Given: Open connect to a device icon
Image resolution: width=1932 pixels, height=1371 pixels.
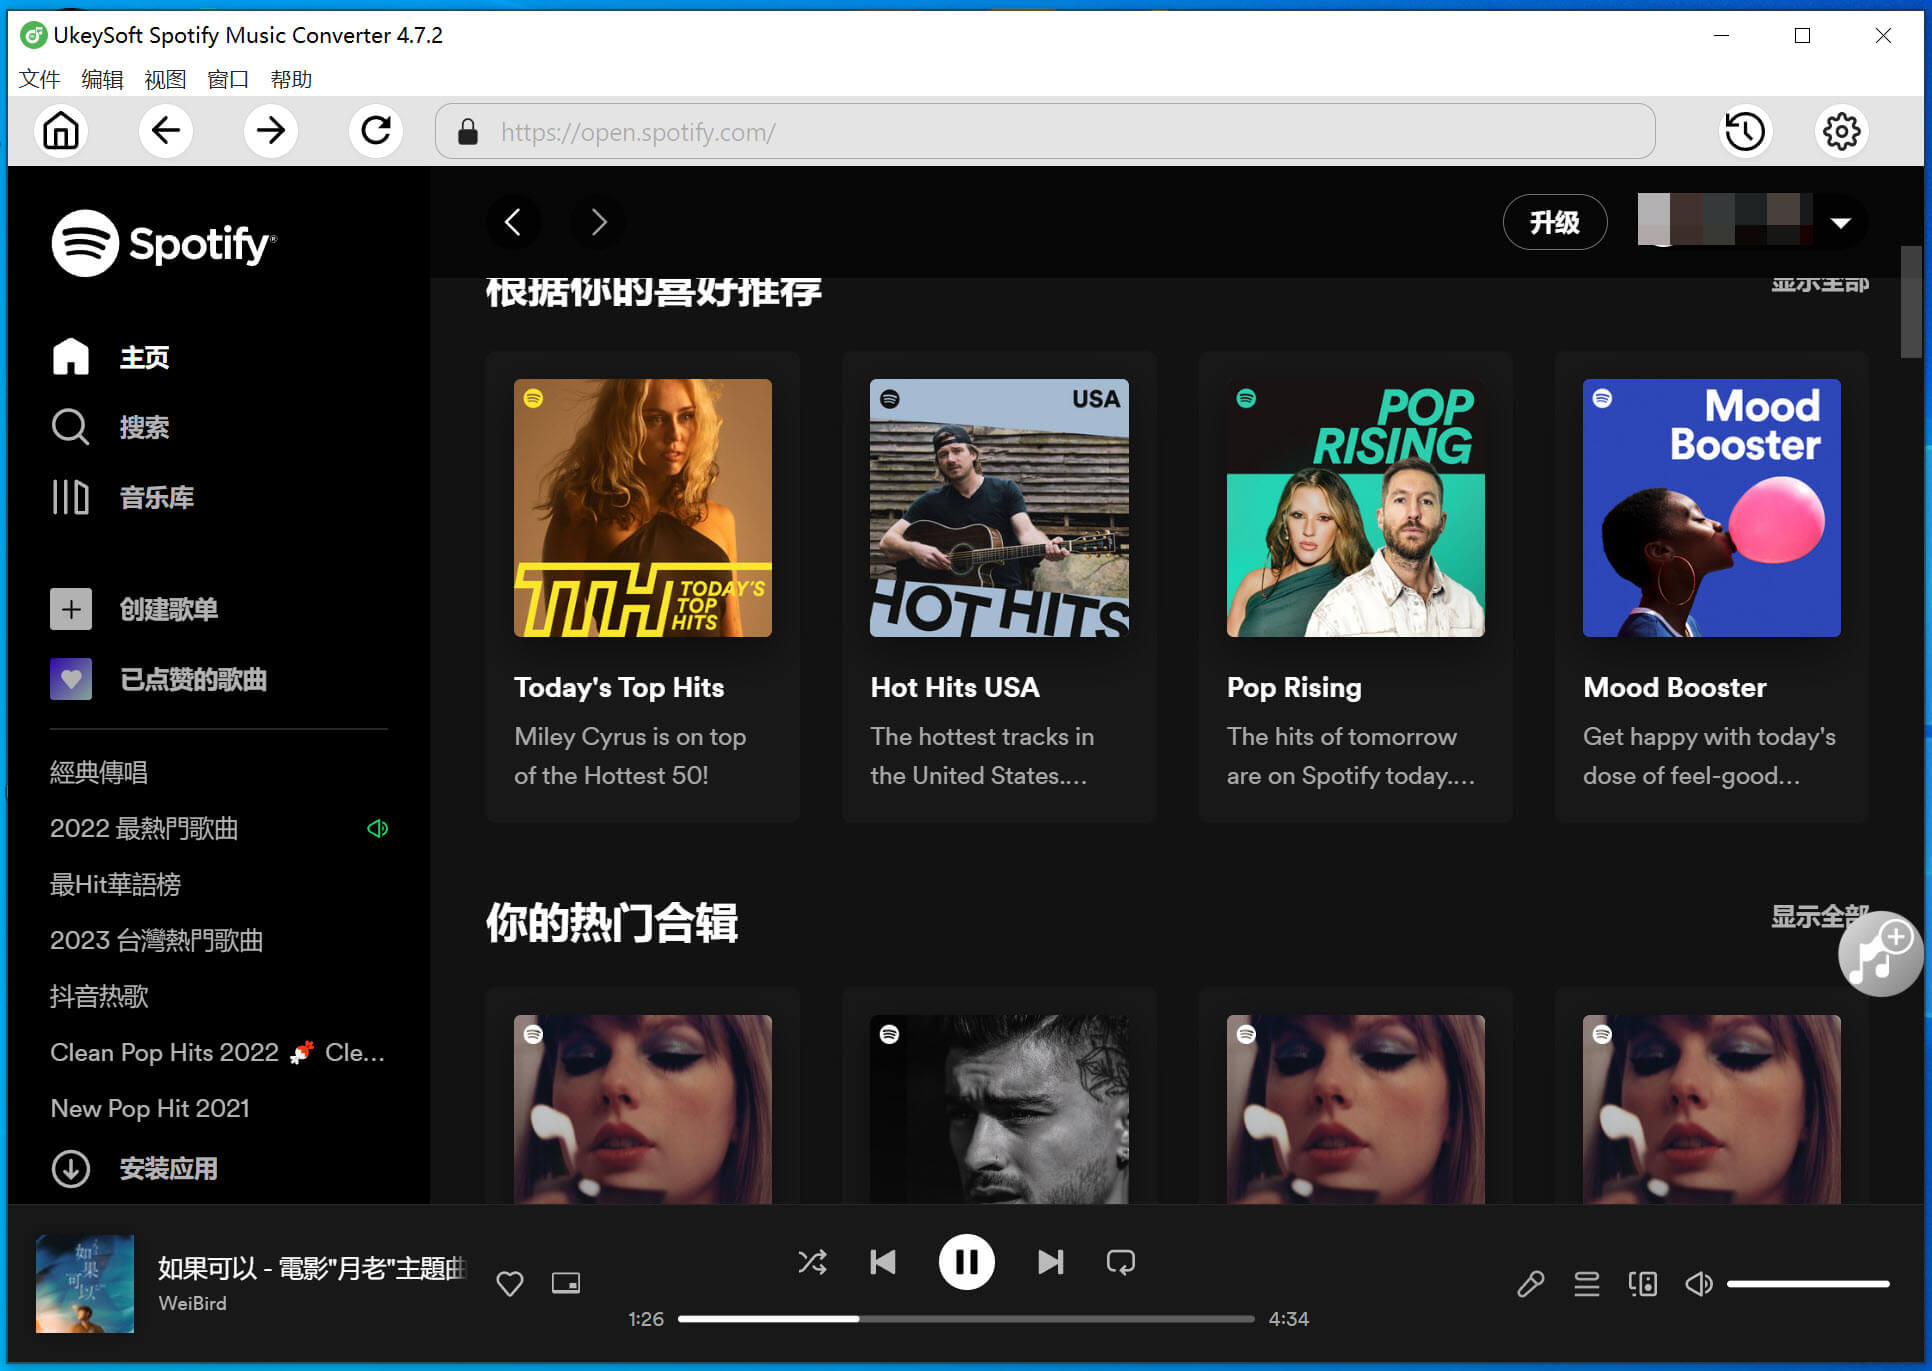Looking at the screenshot, I should pyautogui.click(x=1643, y=1284).
